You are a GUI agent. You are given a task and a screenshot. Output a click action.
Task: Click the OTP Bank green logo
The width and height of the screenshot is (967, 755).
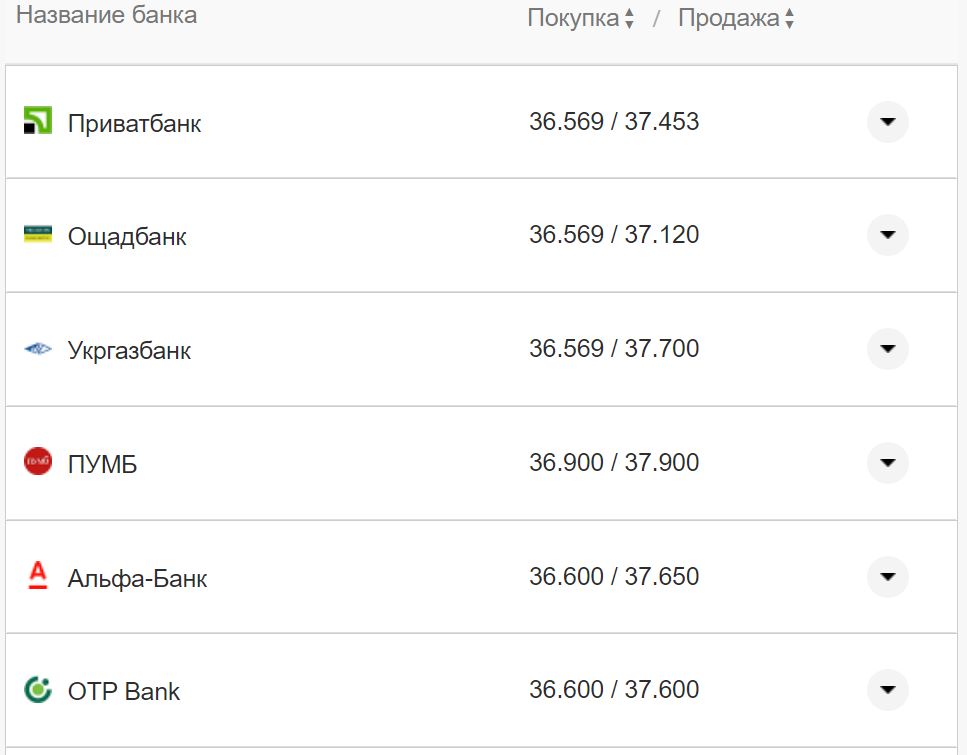point(37,689)
